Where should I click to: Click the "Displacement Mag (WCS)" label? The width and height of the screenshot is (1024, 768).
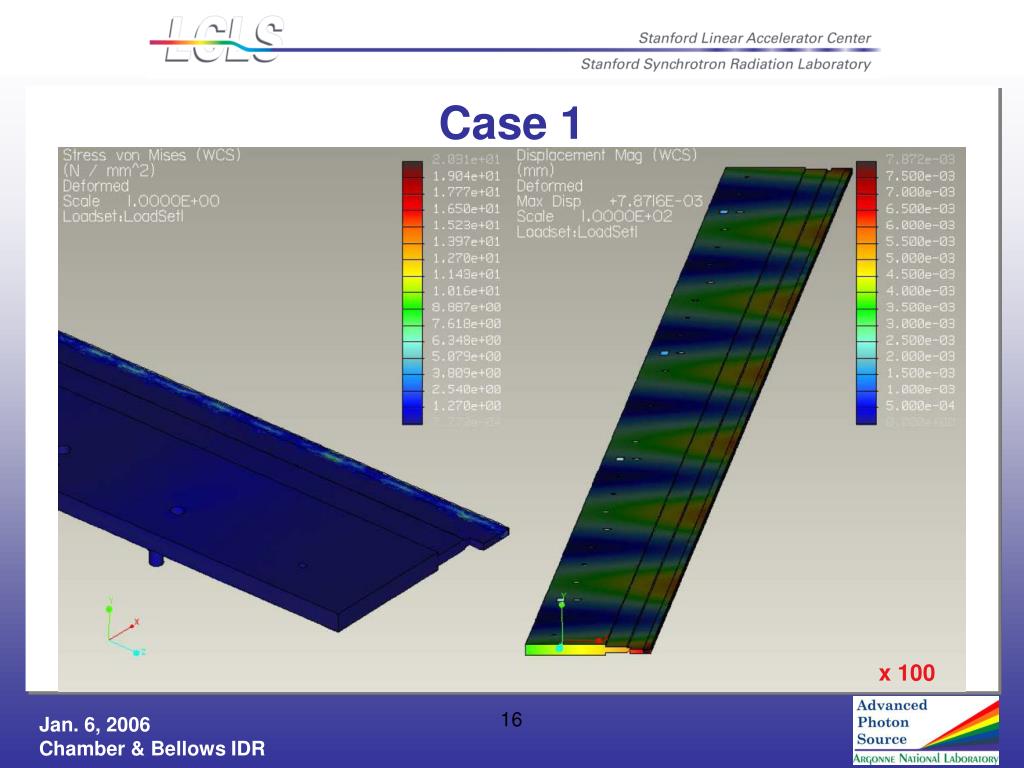pos(607,155)
